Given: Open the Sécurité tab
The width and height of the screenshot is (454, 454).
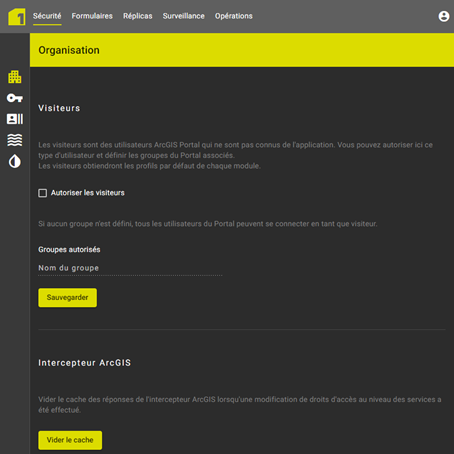Looking at the screenshot, I should pos(47,16).
